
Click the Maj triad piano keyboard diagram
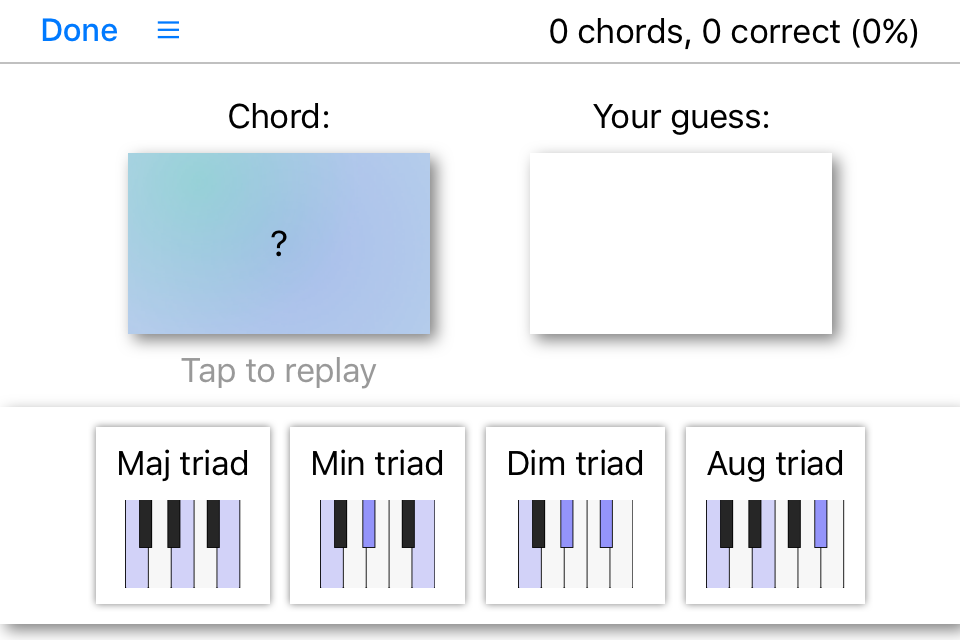182,544
